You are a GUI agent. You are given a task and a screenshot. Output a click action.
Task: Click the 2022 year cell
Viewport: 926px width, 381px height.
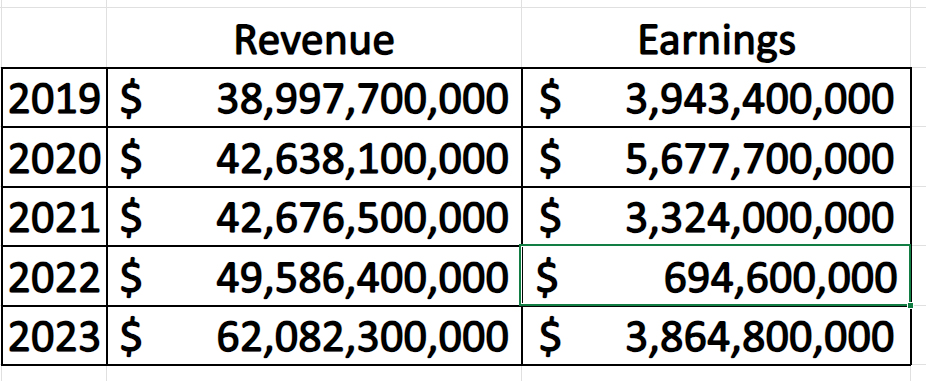click(54, 276)
